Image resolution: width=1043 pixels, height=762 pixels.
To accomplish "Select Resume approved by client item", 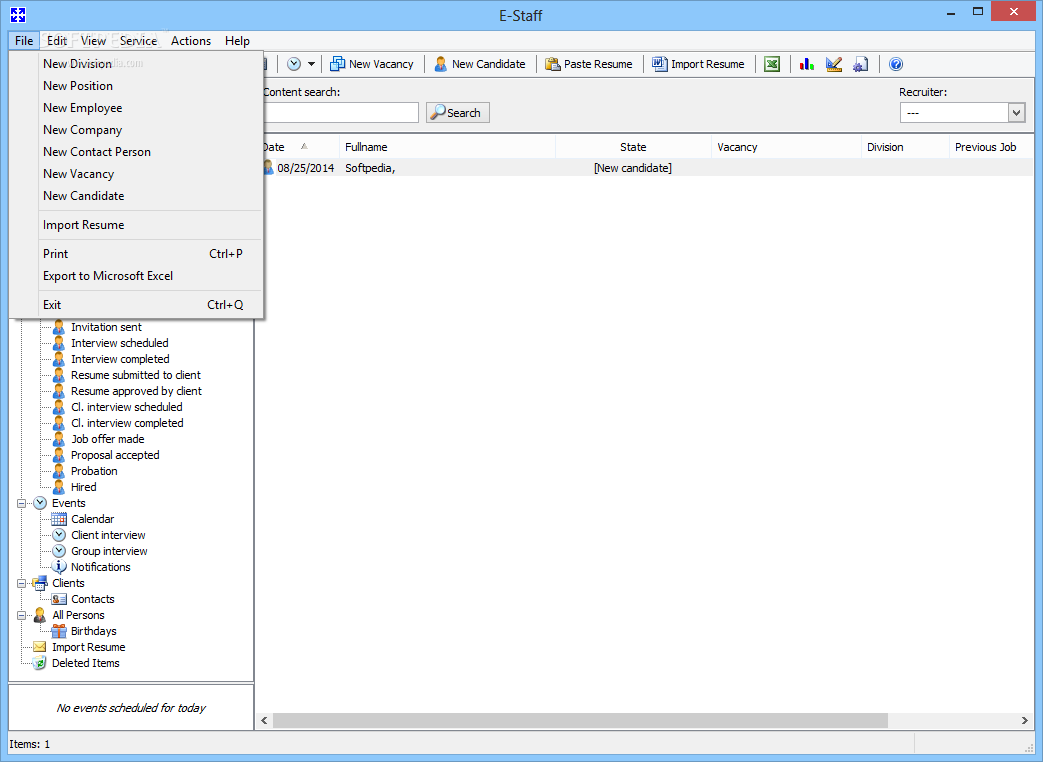I will [136, 391].
